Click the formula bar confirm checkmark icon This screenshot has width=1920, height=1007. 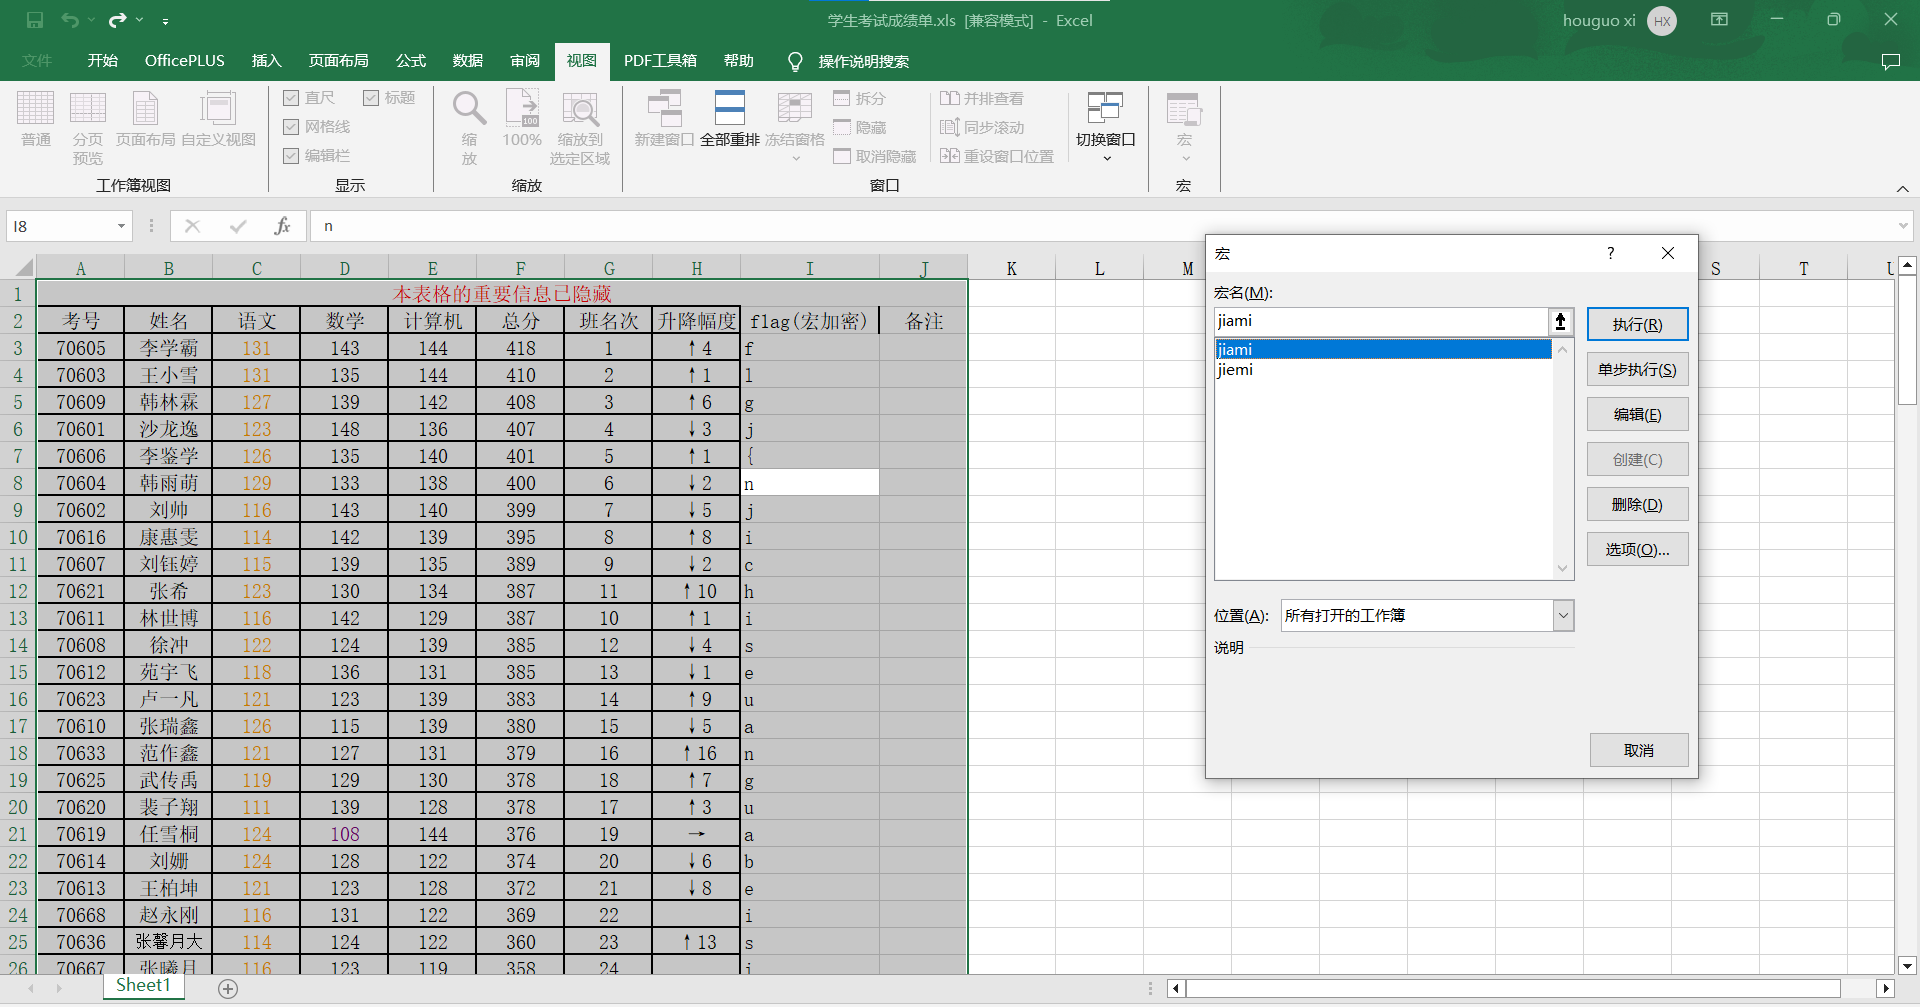point(238,226)
